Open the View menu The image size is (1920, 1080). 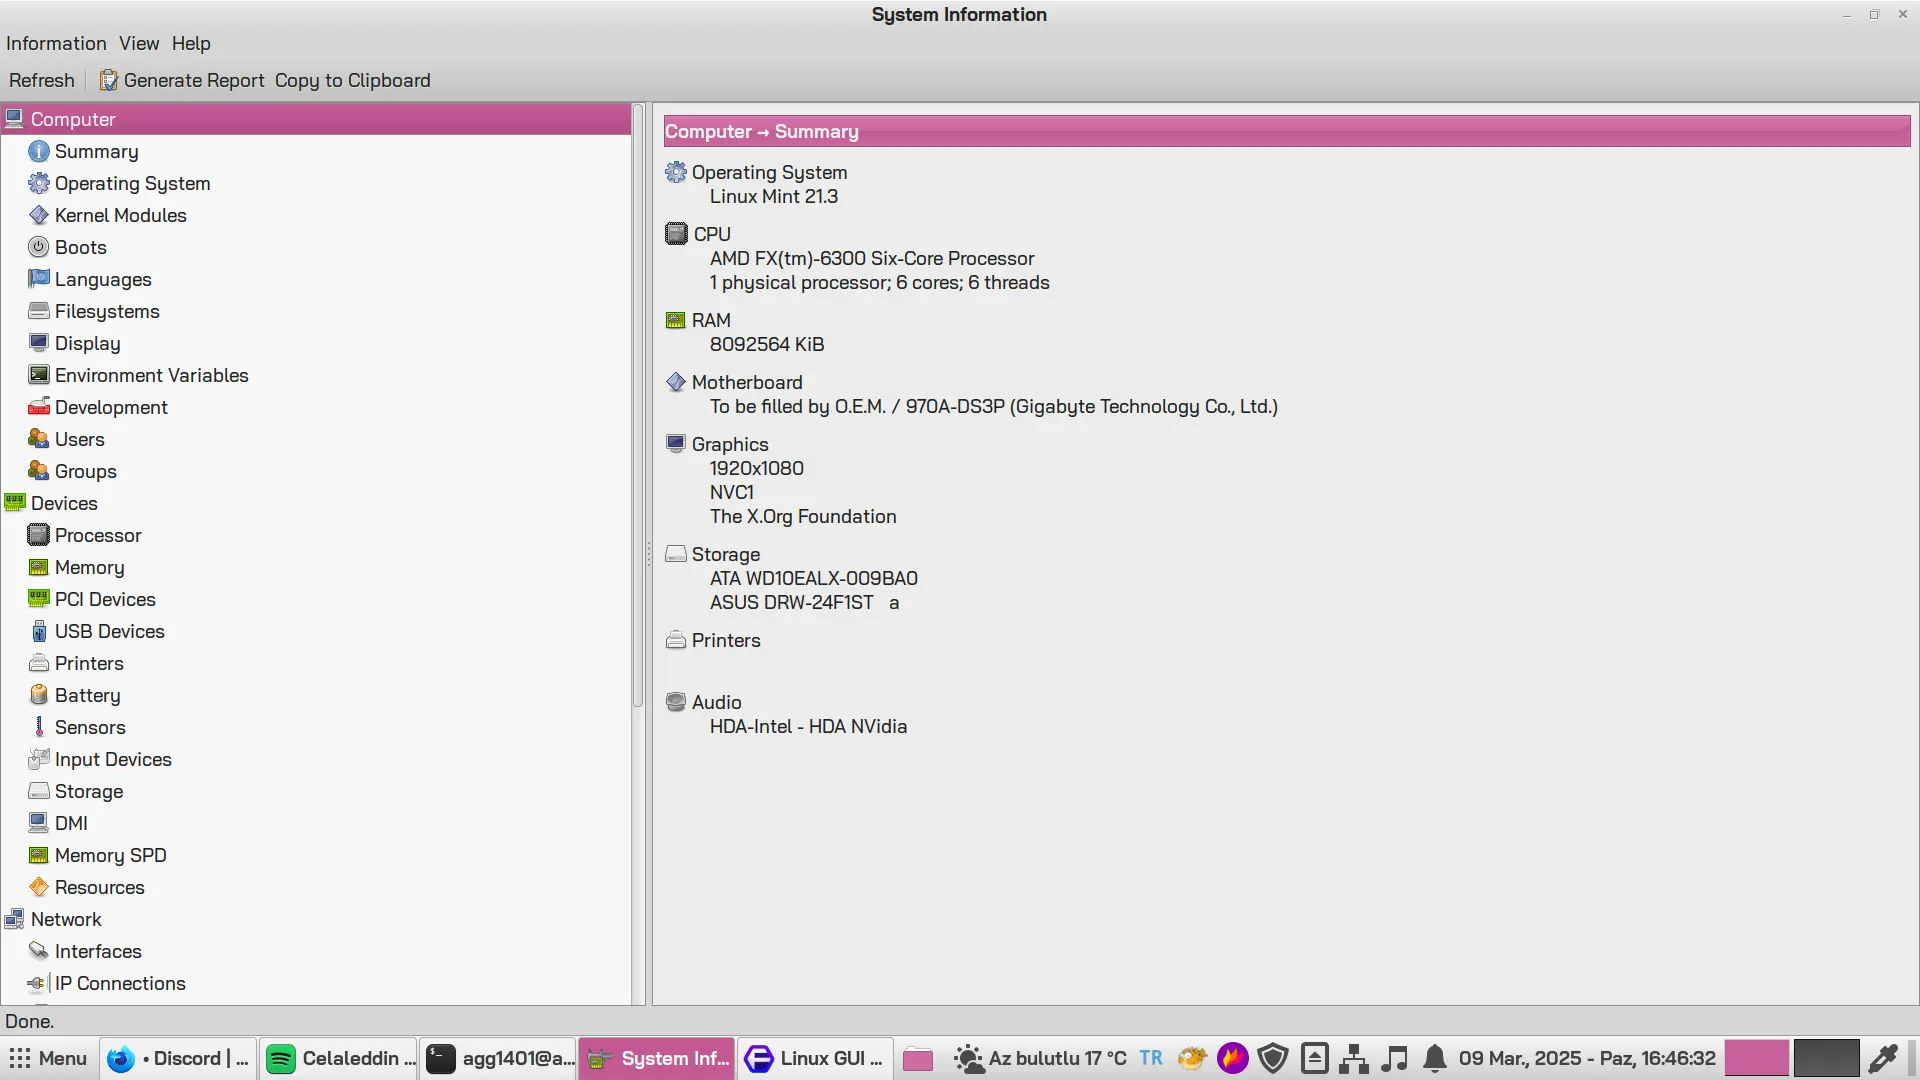click(139, 43)
